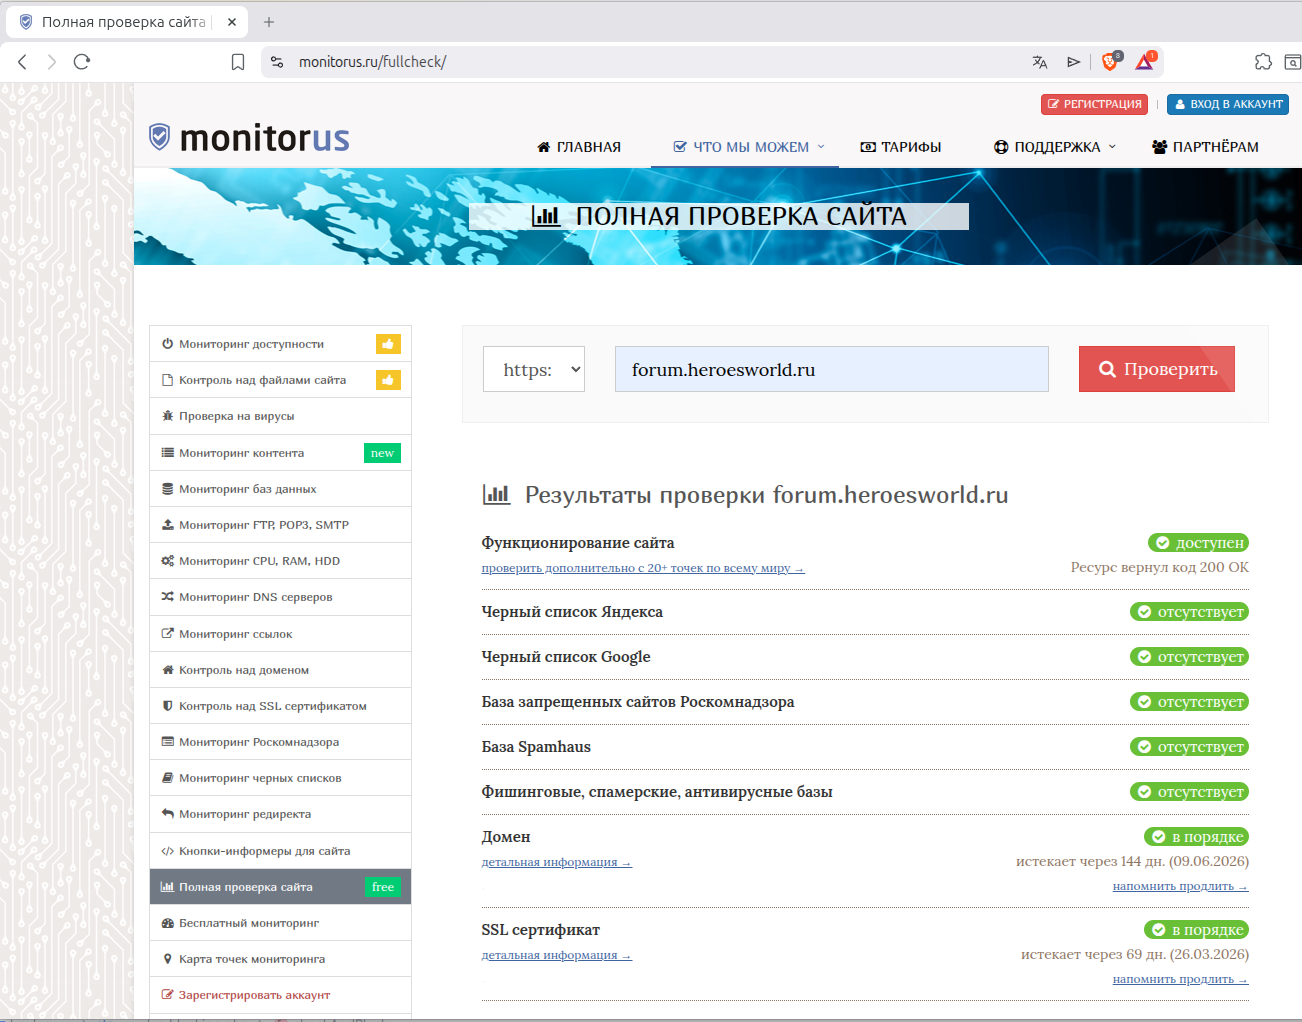Select the Полная проверка сайта browser tab
This screenshot has width=1302, height=1022.
(124, 22)
